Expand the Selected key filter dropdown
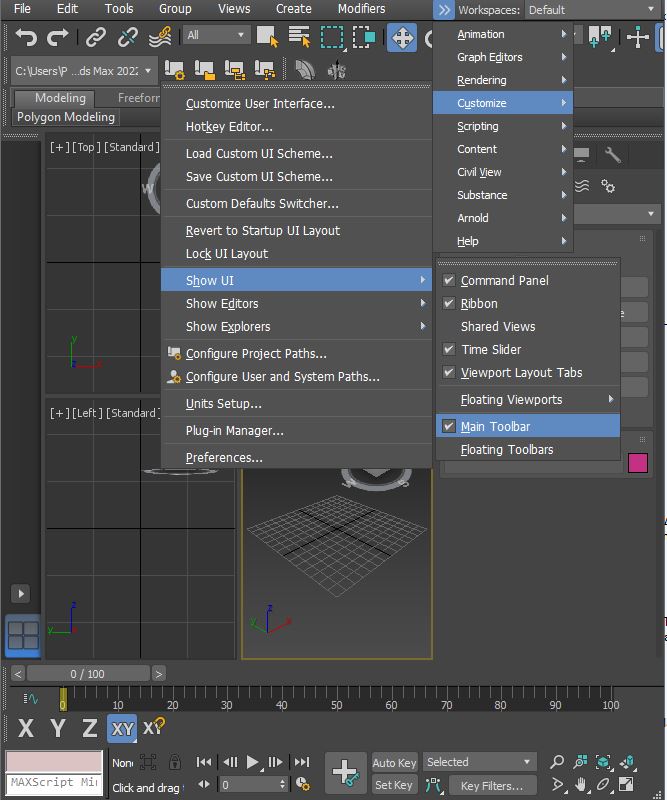Screen dimensions: 667x800 [x=479, y=762]
